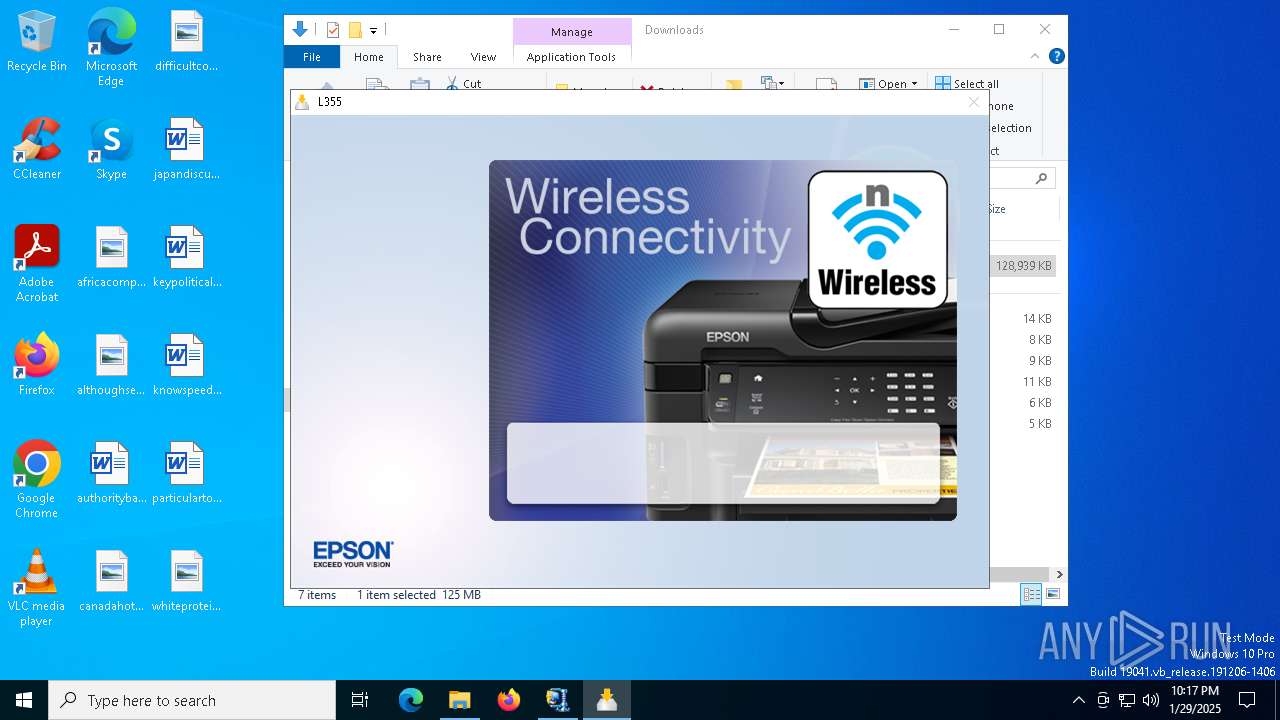This screenshot has width=1280, height=720.
Task: Open Firefox from the taskbar
Action: click(x=509, y=700)
